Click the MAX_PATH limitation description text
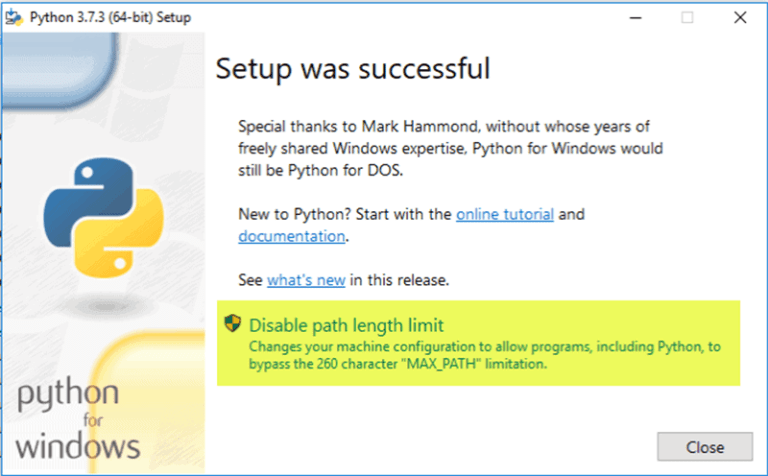 pyautogui.click(x=484, y=355)
